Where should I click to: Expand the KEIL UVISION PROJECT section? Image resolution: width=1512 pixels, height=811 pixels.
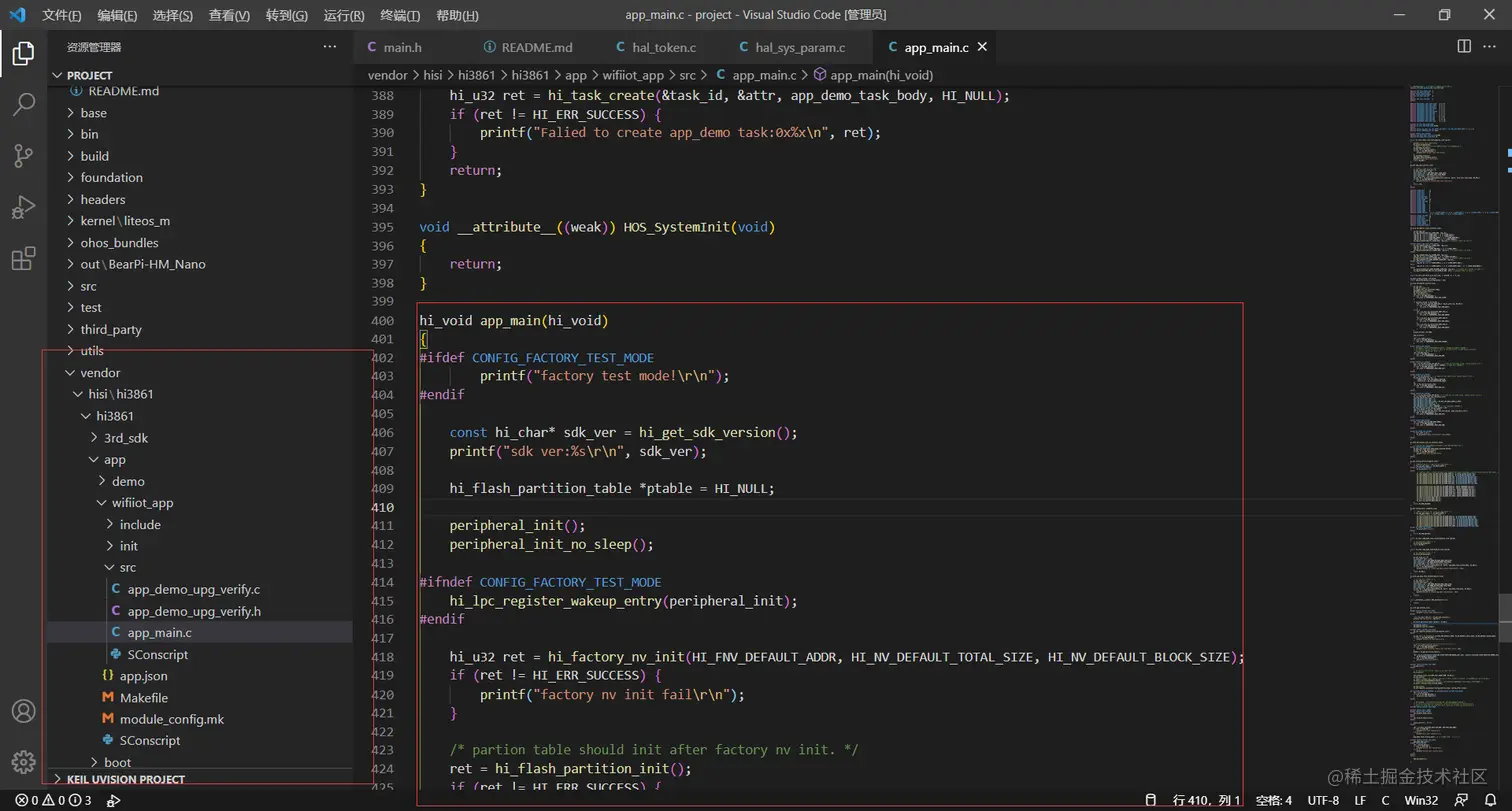[x=200, y=779]
